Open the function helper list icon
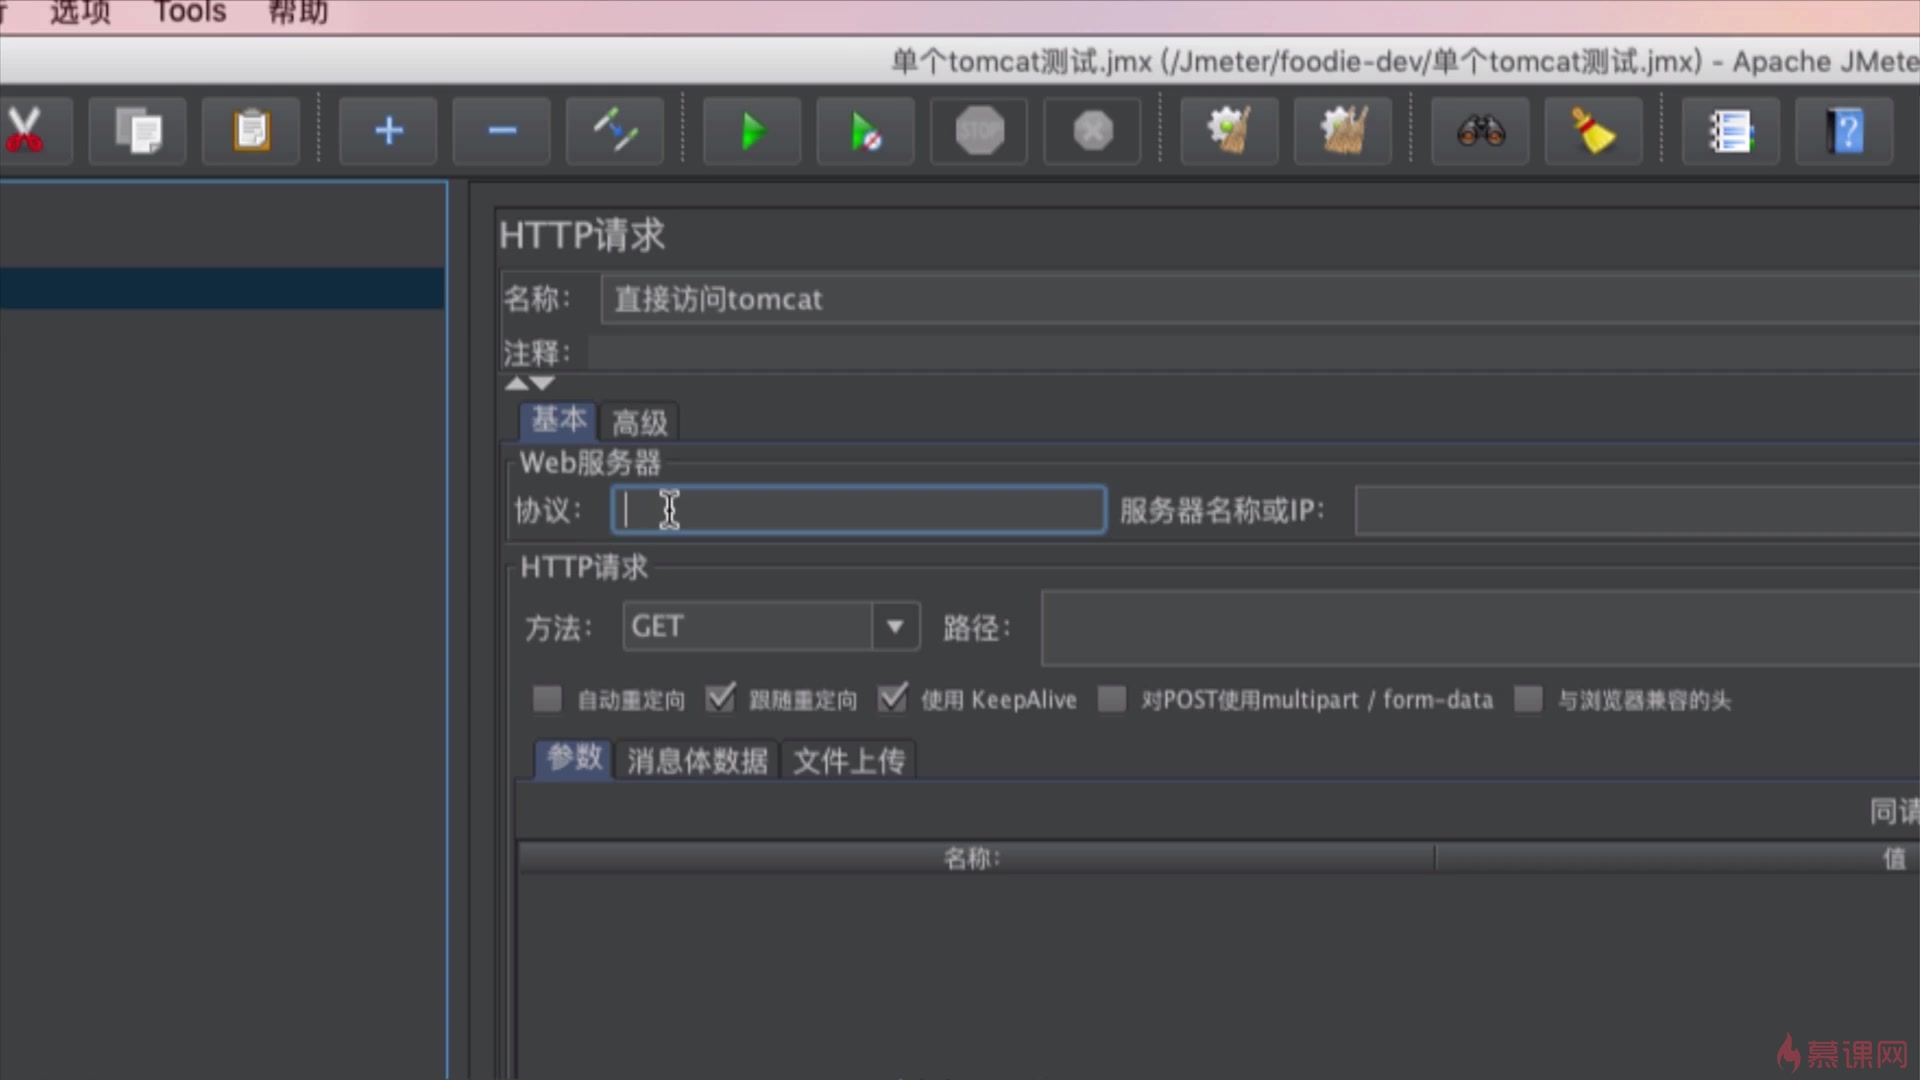Image resolution: width=1920 pixels, height=1080 pixels. (x=1731, y=131)
